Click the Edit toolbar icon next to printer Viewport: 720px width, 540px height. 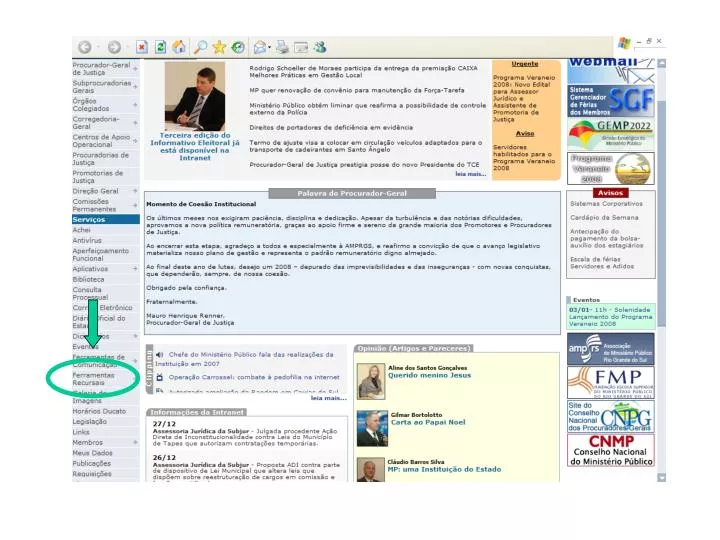[301, 47]
